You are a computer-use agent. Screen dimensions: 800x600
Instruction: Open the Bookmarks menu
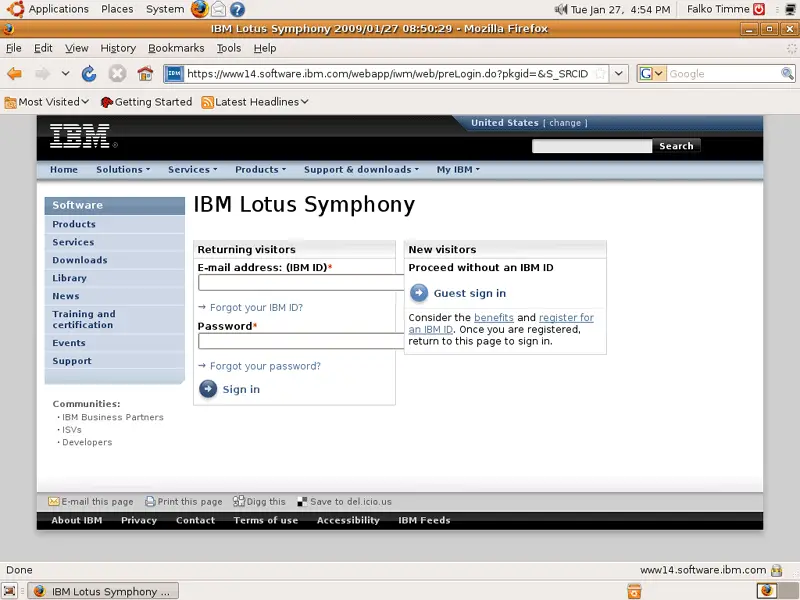click(176, 48)
